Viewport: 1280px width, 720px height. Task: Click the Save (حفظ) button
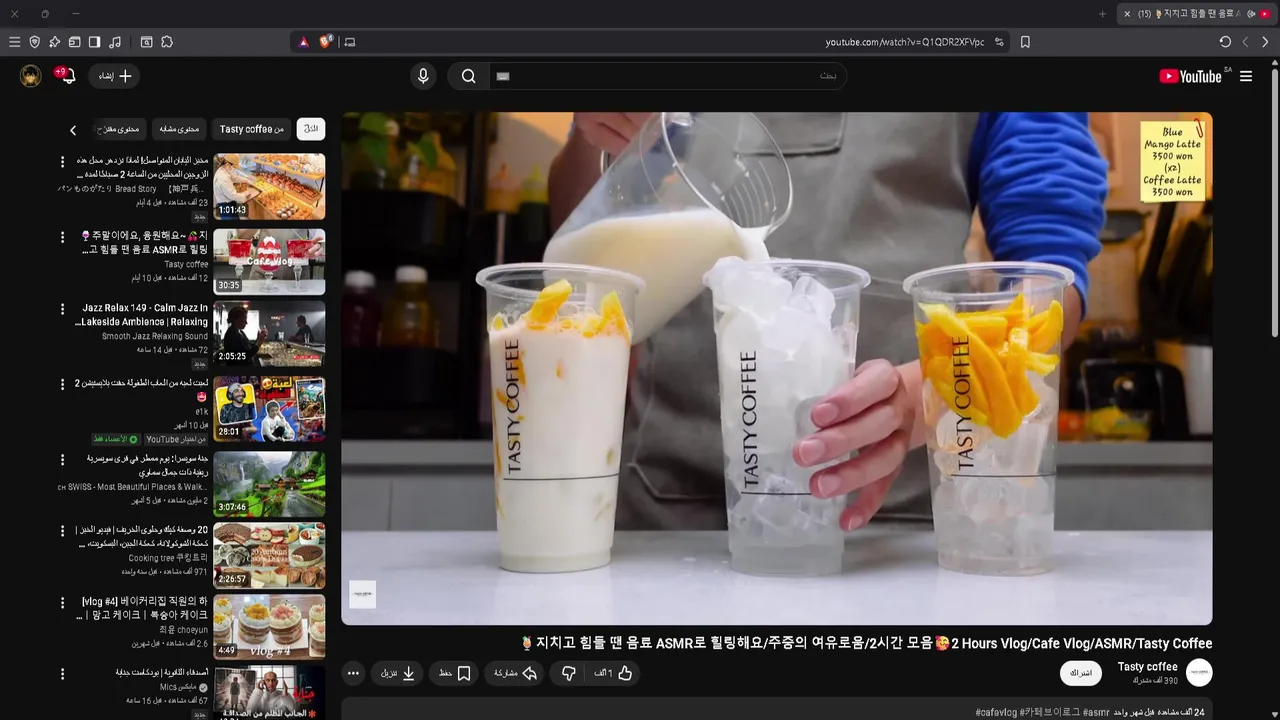pos(455,673)
